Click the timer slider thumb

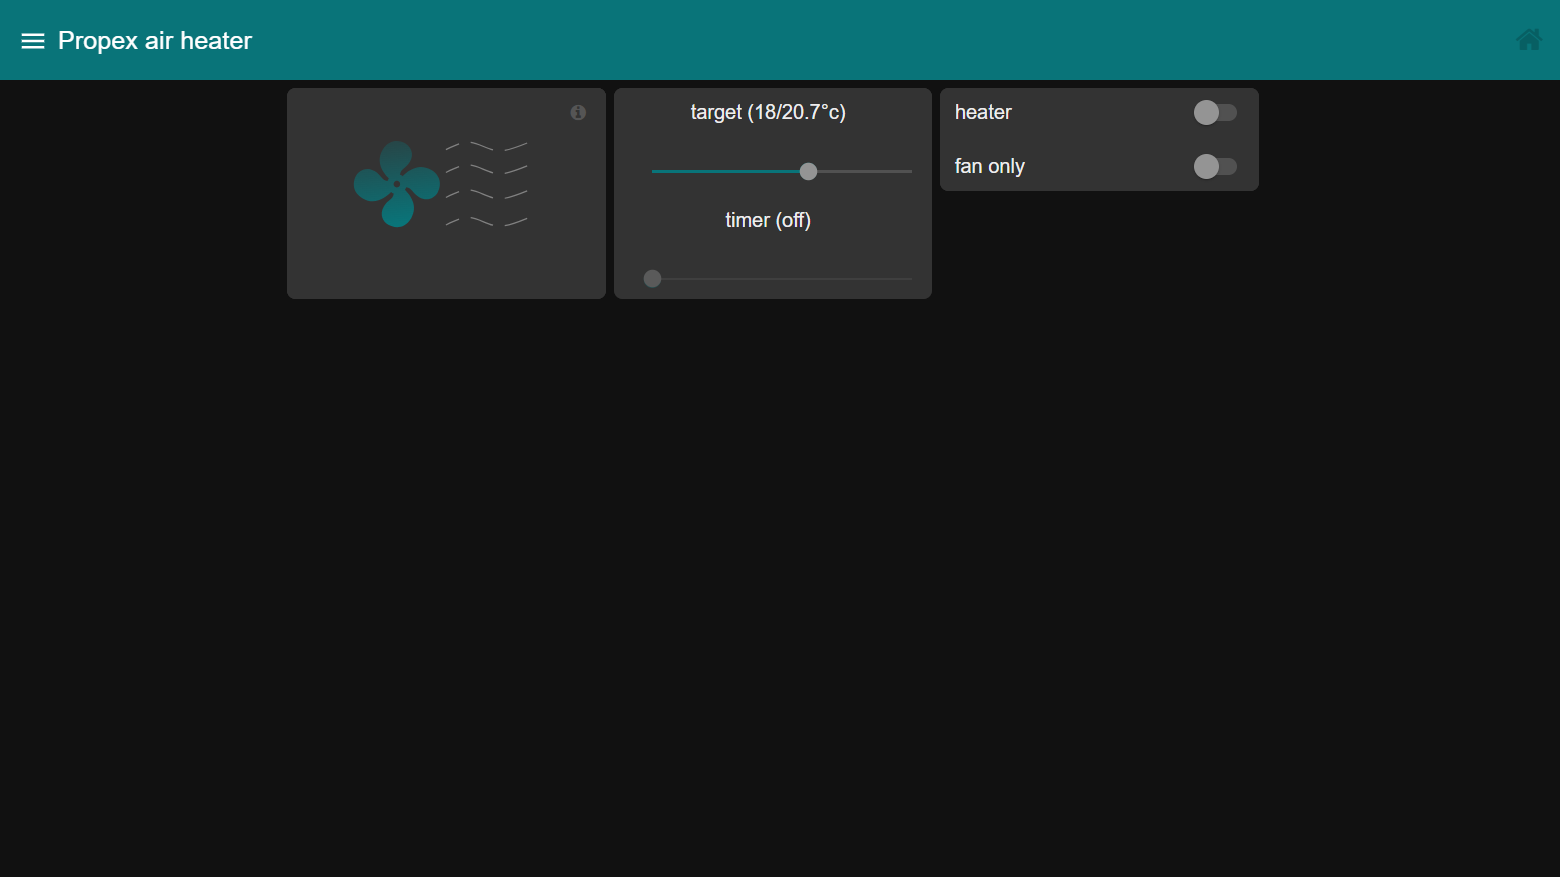653,279
